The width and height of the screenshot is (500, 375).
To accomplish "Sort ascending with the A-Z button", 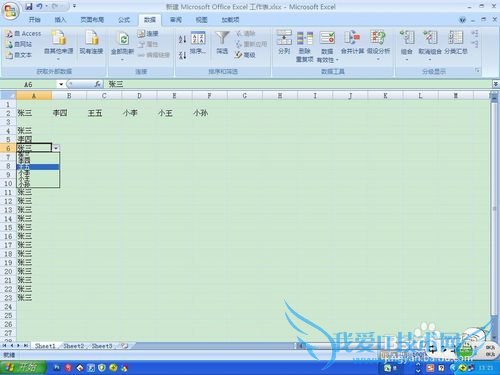I will [182, 39].
